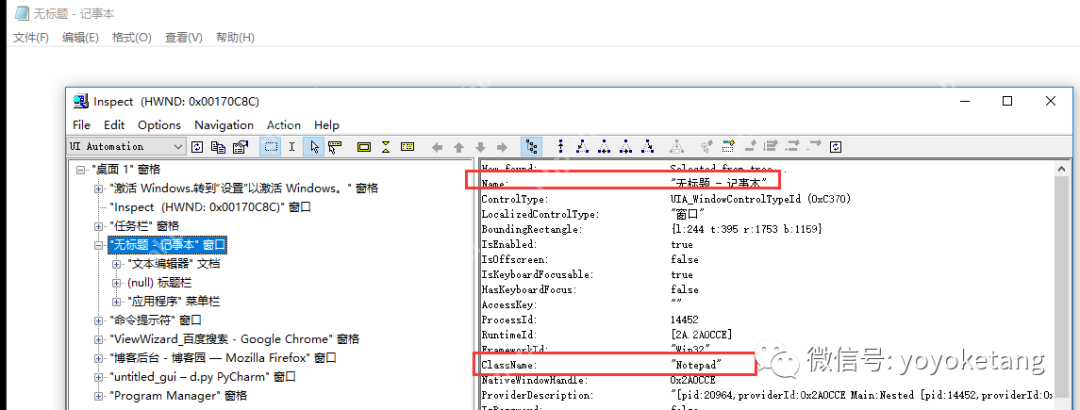Toggle Watch Caret I-beam button
The height and width of the screenshot is (410, 1080).
pos(292,147)
